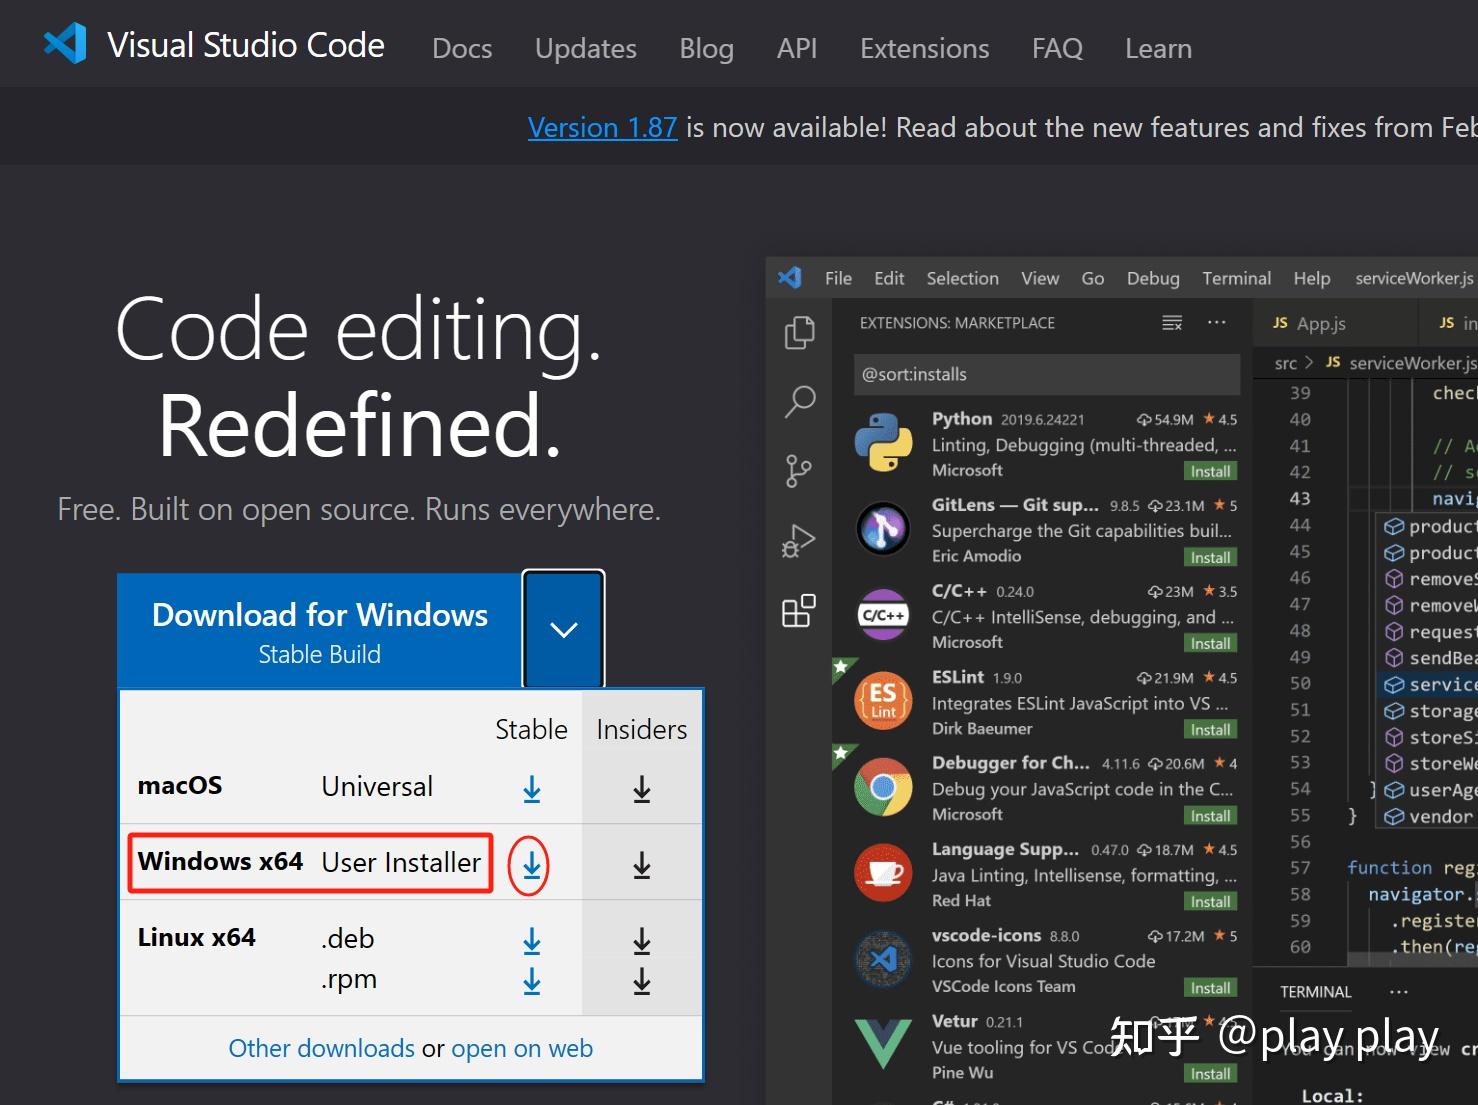Install the Python extension

pos(1210,470)
